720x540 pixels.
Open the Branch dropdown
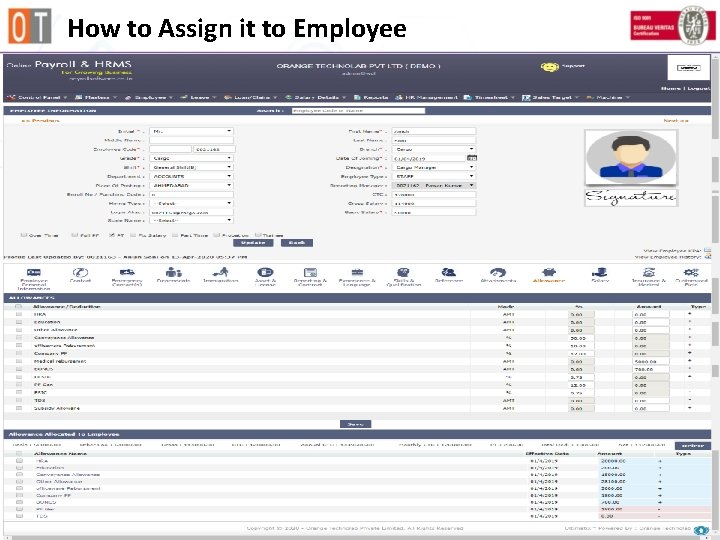pyautogui.click(x=433, y=149)
